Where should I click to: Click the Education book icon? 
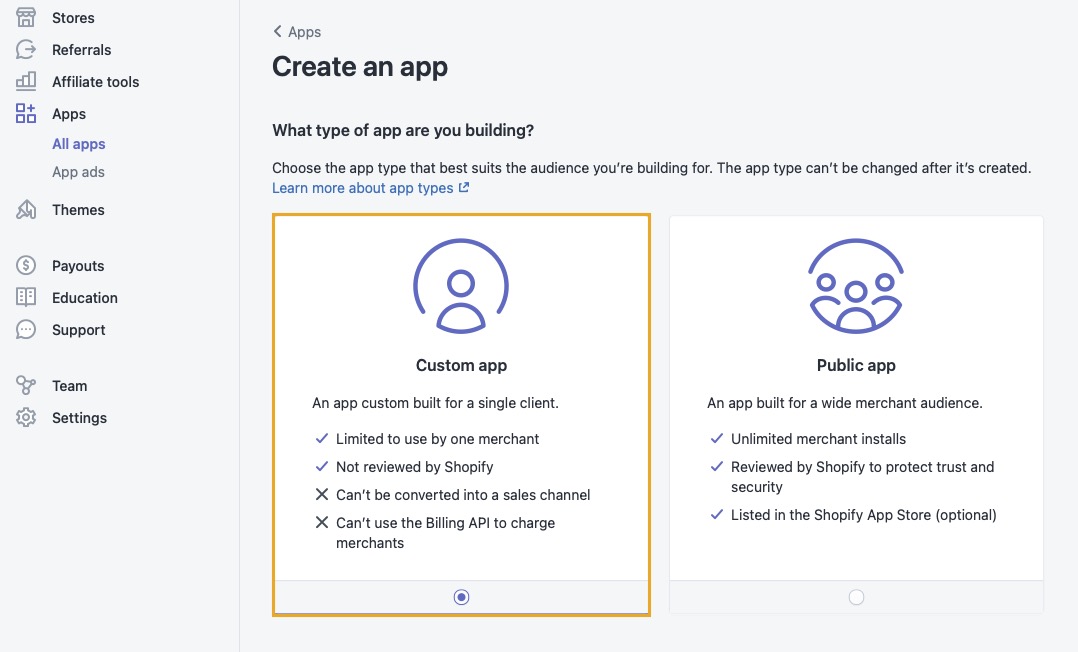tap(26, 298)
